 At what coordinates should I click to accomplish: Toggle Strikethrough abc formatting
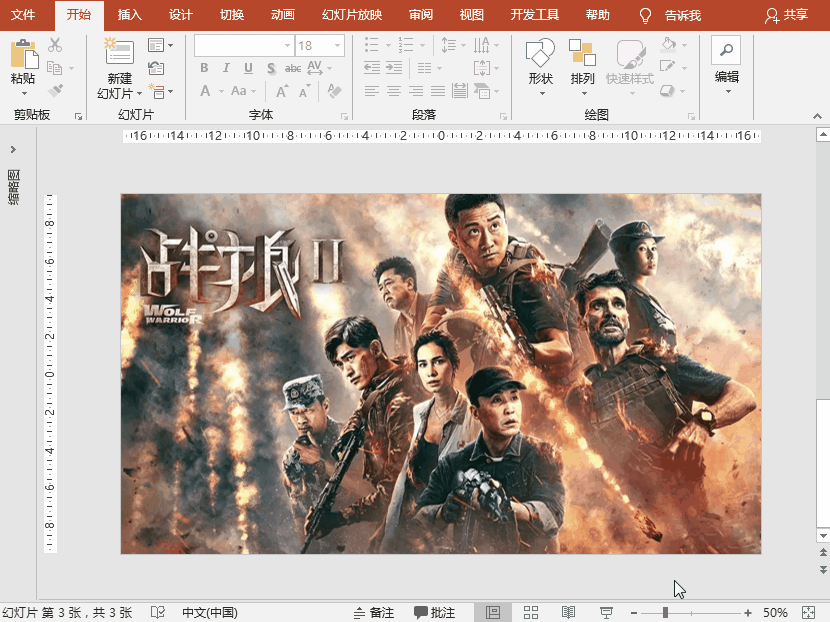click(x=293, y=68)
